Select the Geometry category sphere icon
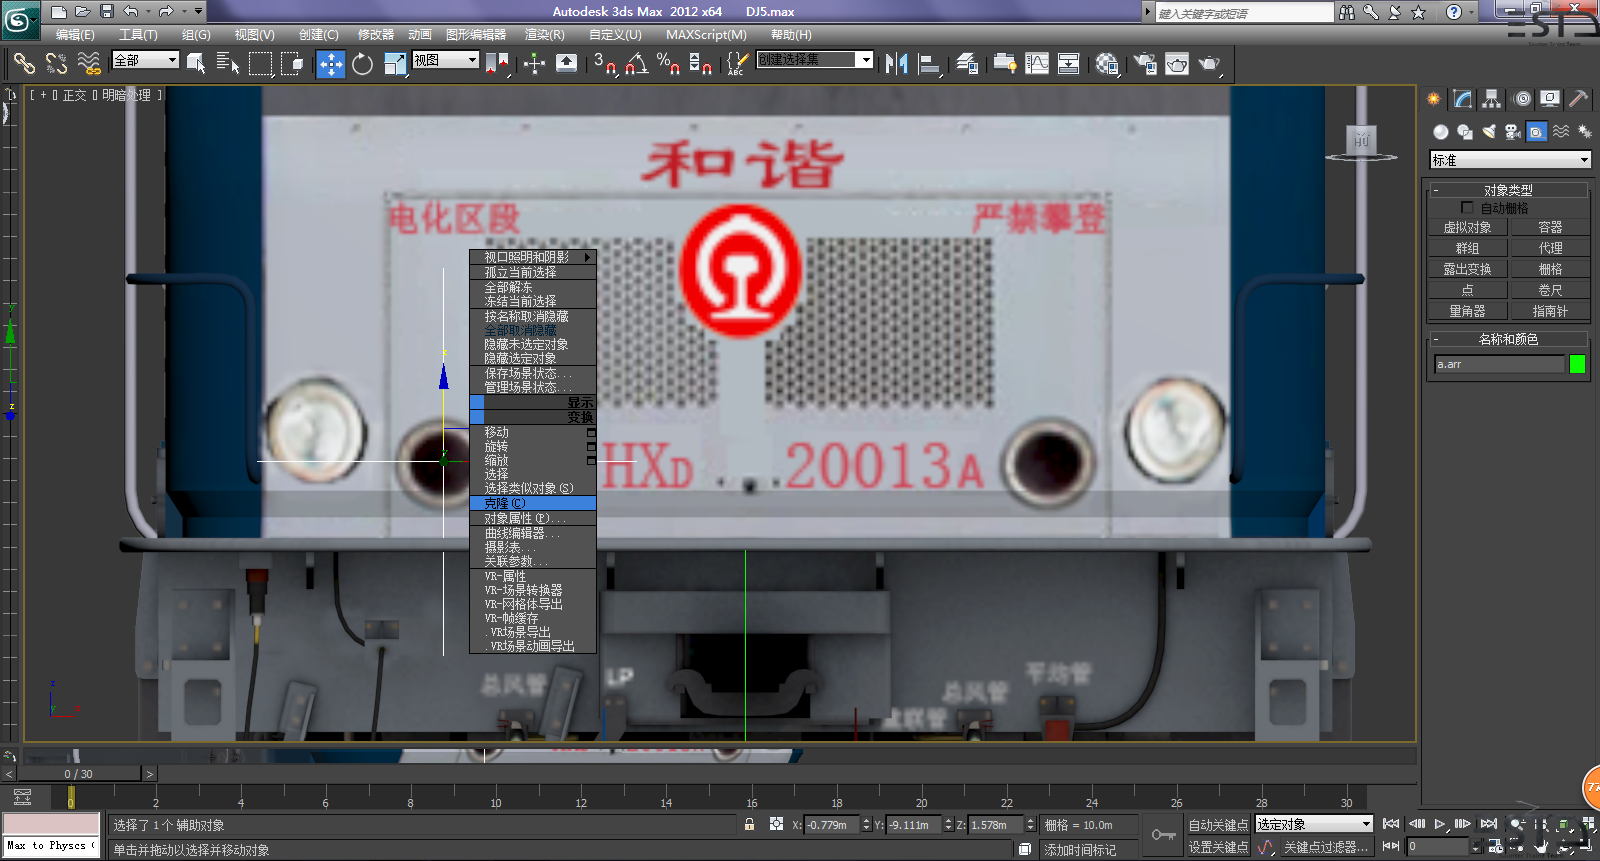 1440,132
